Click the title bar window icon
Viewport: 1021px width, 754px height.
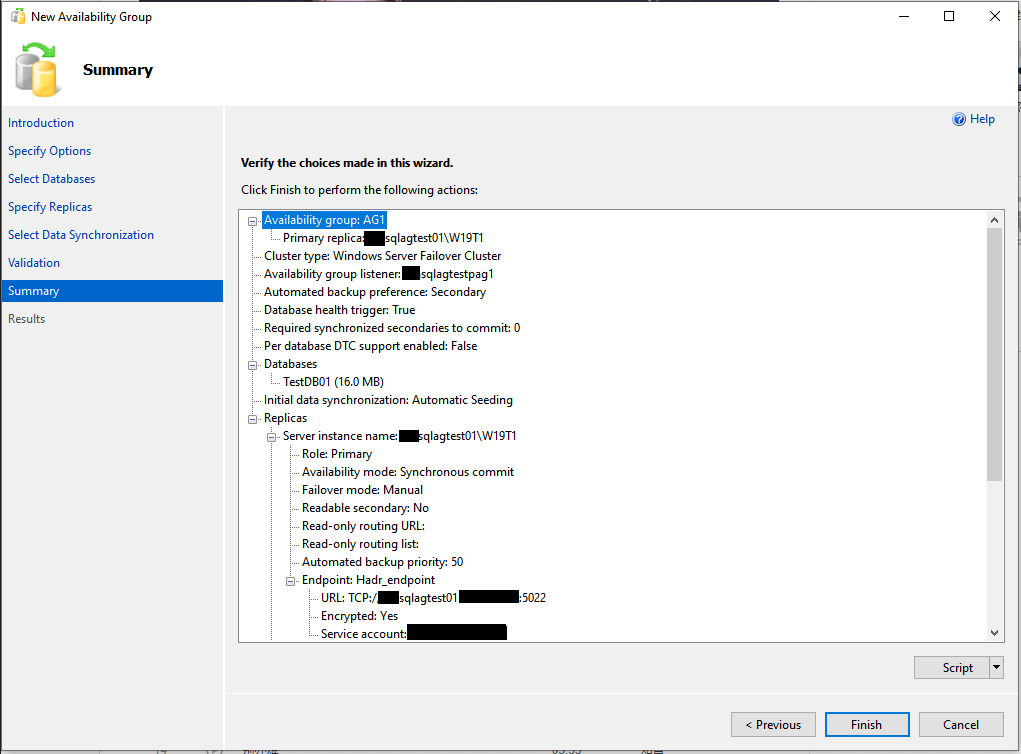point(18,16)
